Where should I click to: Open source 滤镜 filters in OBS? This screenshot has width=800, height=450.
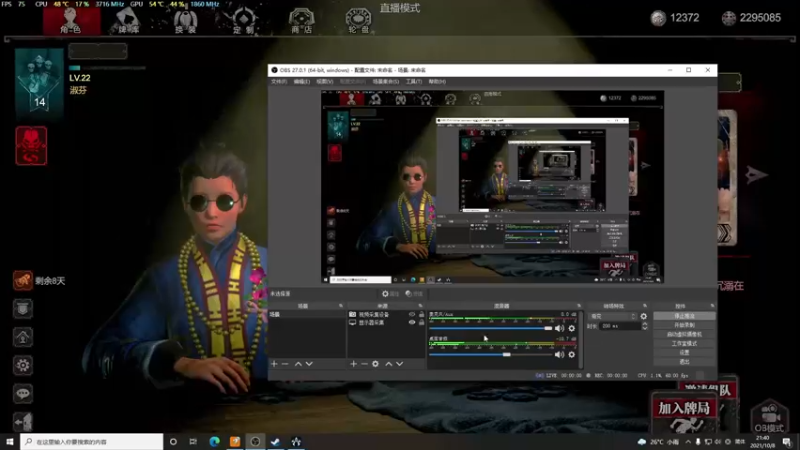414,294
